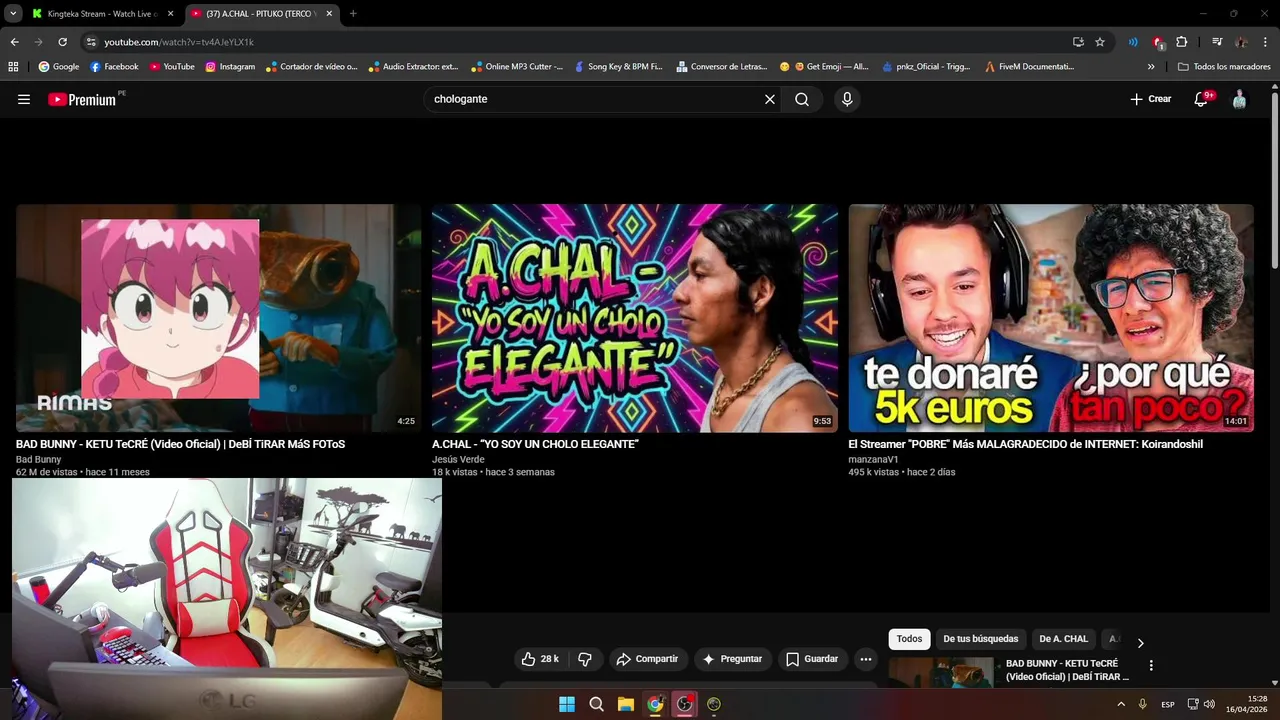Viewport: 1280px width, 720px height.
Task: Open more actions three-dot button
Action: (866, 659)
